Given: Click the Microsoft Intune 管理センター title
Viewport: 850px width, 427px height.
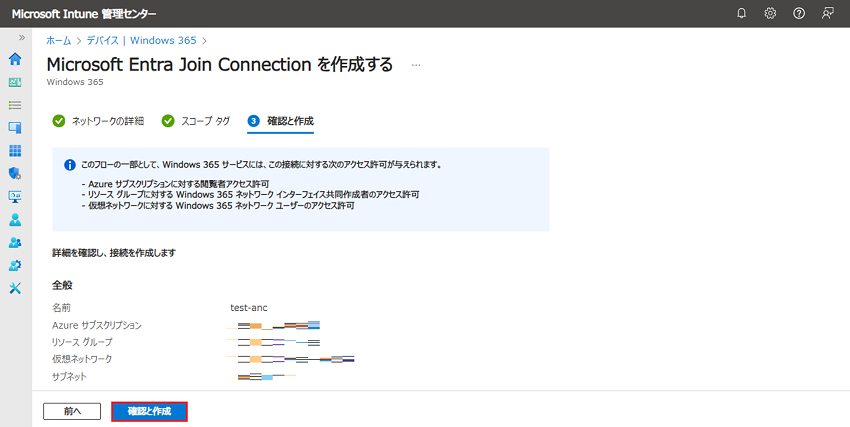Looking at the screenshot, I should [x=83, y=14].
